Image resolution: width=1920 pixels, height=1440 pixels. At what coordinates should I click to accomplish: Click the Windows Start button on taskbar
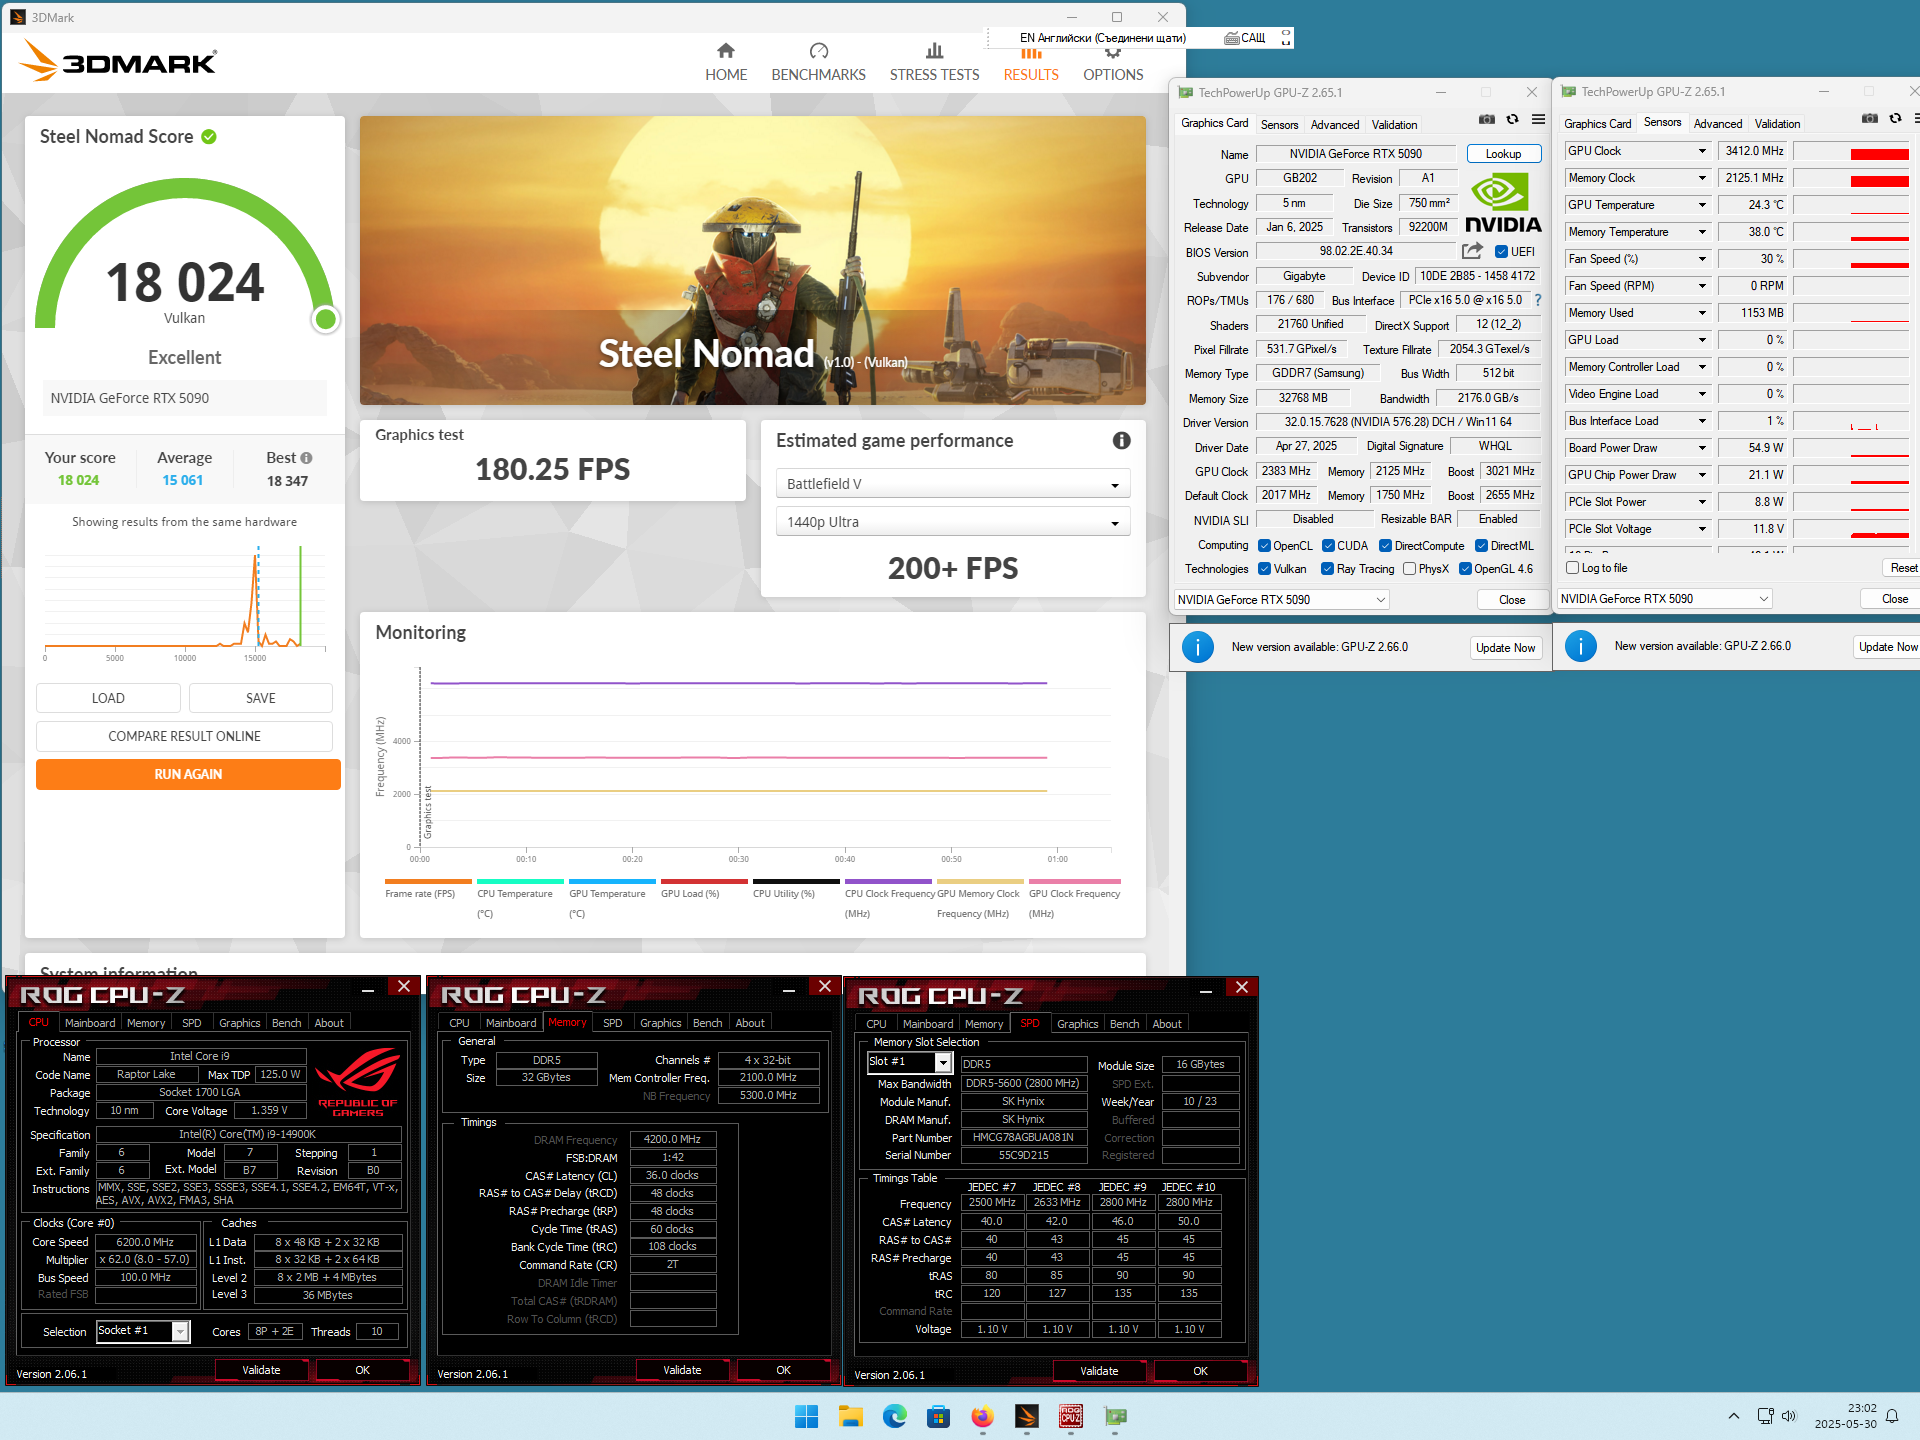tap(806, 1416)
